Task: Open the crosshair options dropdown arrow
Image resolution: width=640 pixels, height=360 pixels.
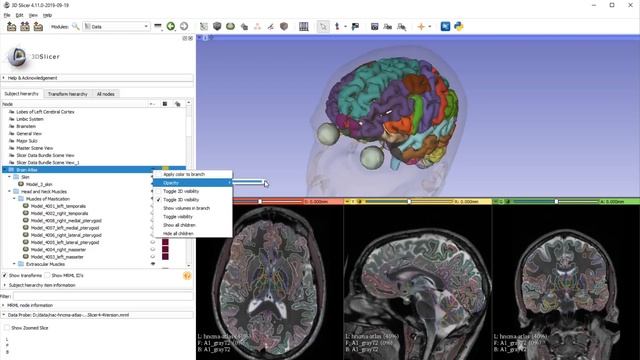Action: point(430,27)
